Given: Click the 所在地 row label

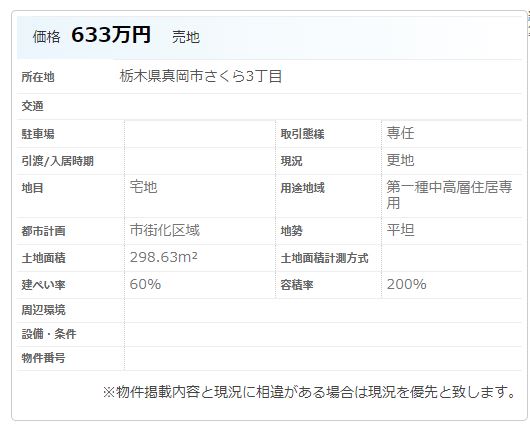Looking at the screenshot, I should click(38, 77).
